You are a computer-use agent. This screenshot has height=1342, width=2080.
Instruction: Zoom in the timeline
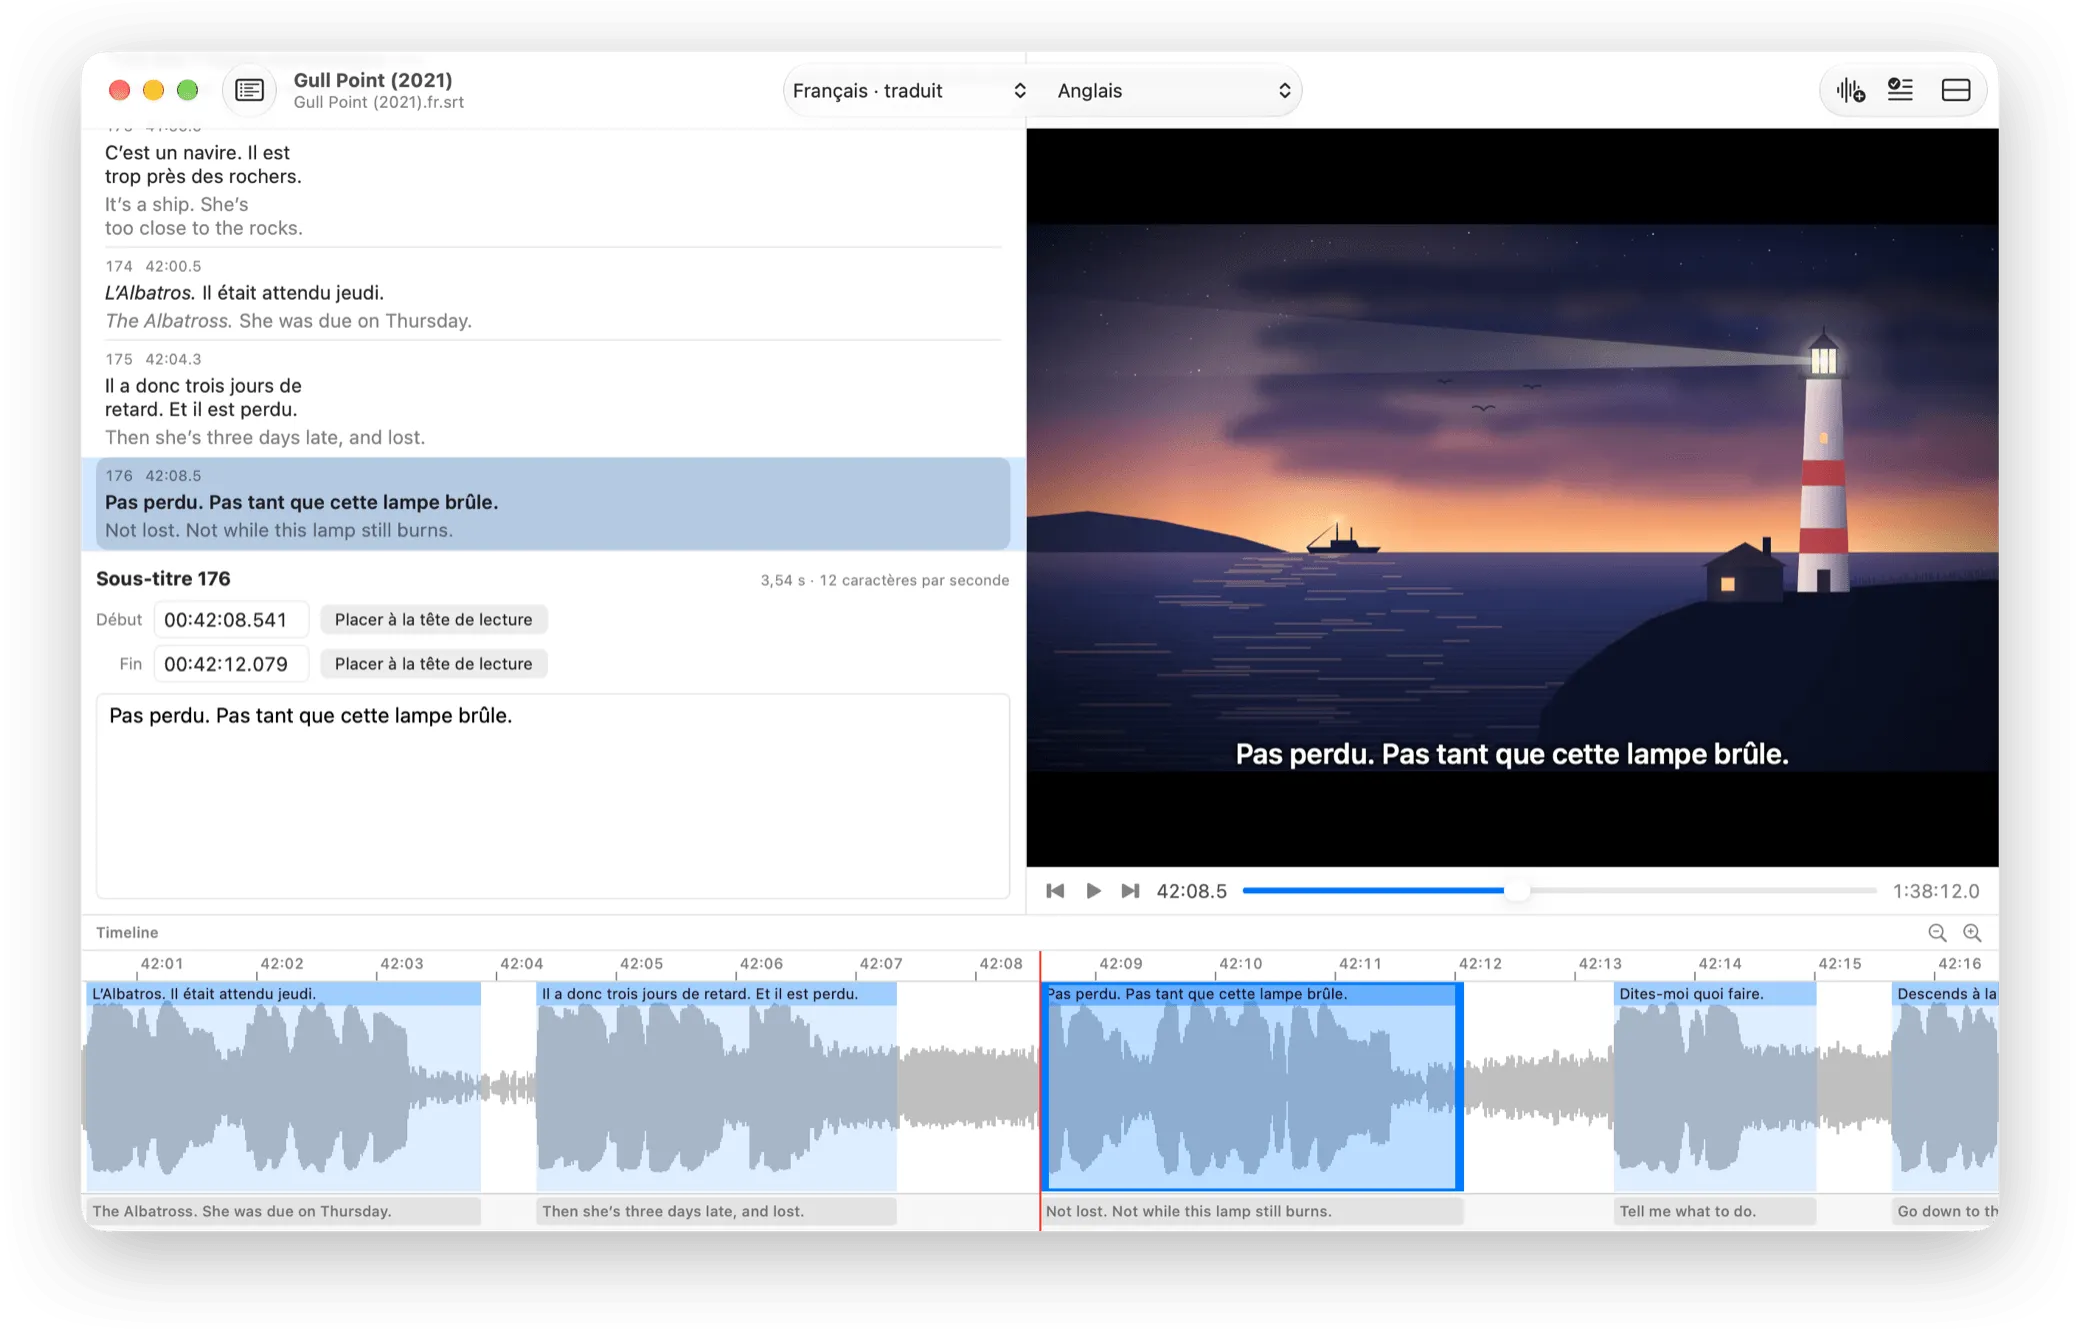1972,932
